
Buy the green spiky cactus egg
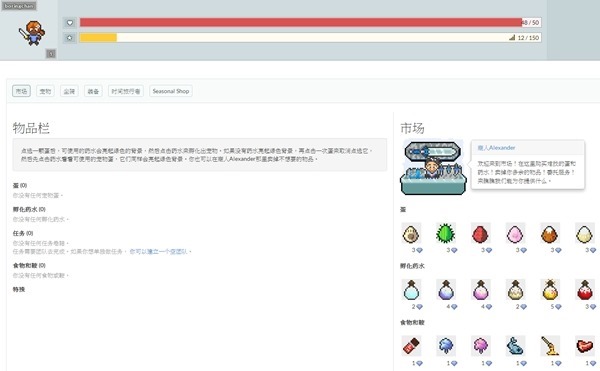446,233
